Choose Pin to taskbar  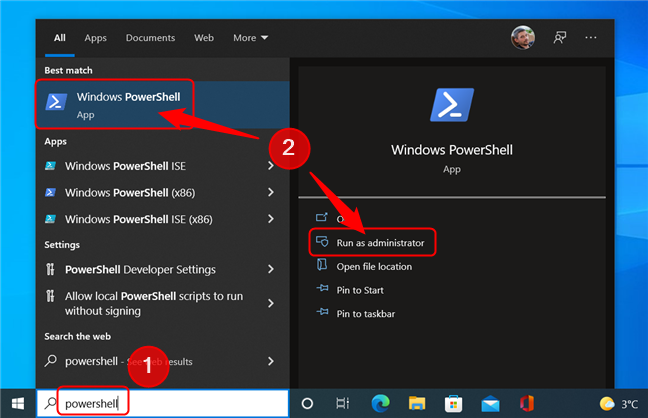pyautogui.click(x=366, y=314)
